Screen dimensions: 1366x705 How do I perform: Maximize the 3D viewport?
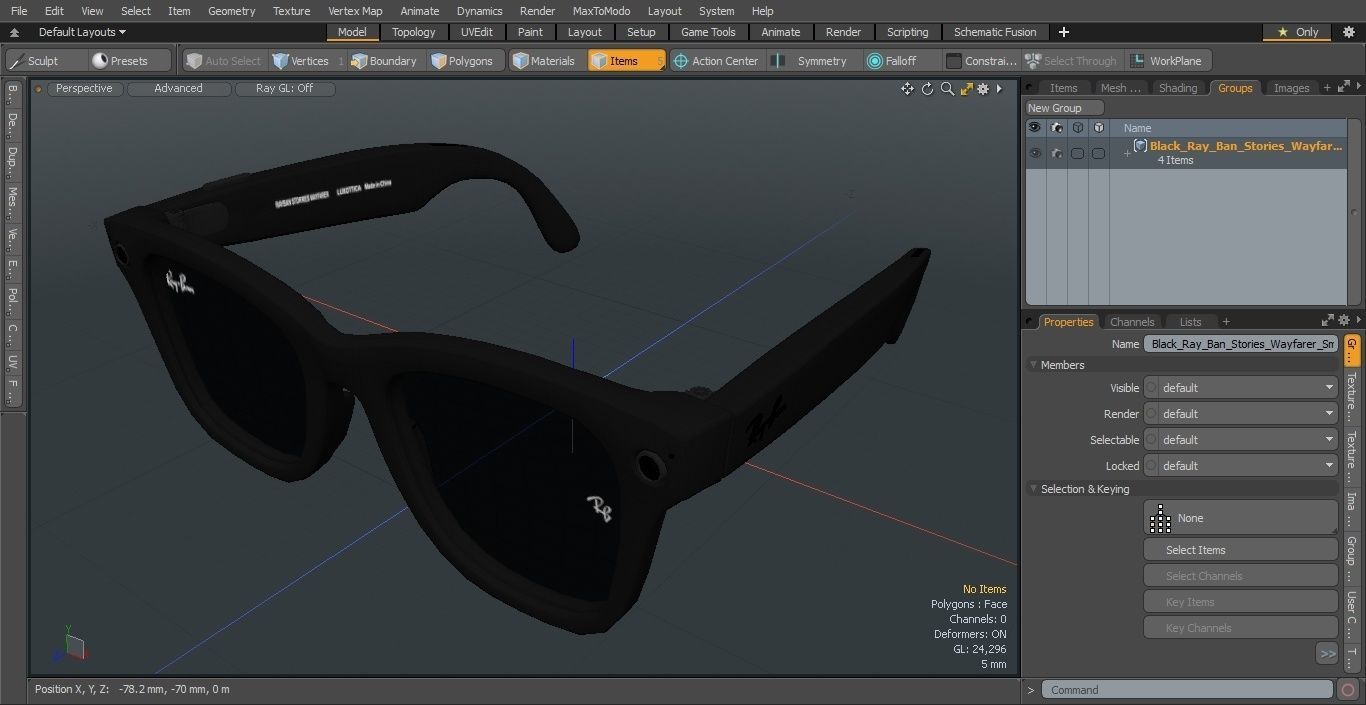tap(966, 89)
